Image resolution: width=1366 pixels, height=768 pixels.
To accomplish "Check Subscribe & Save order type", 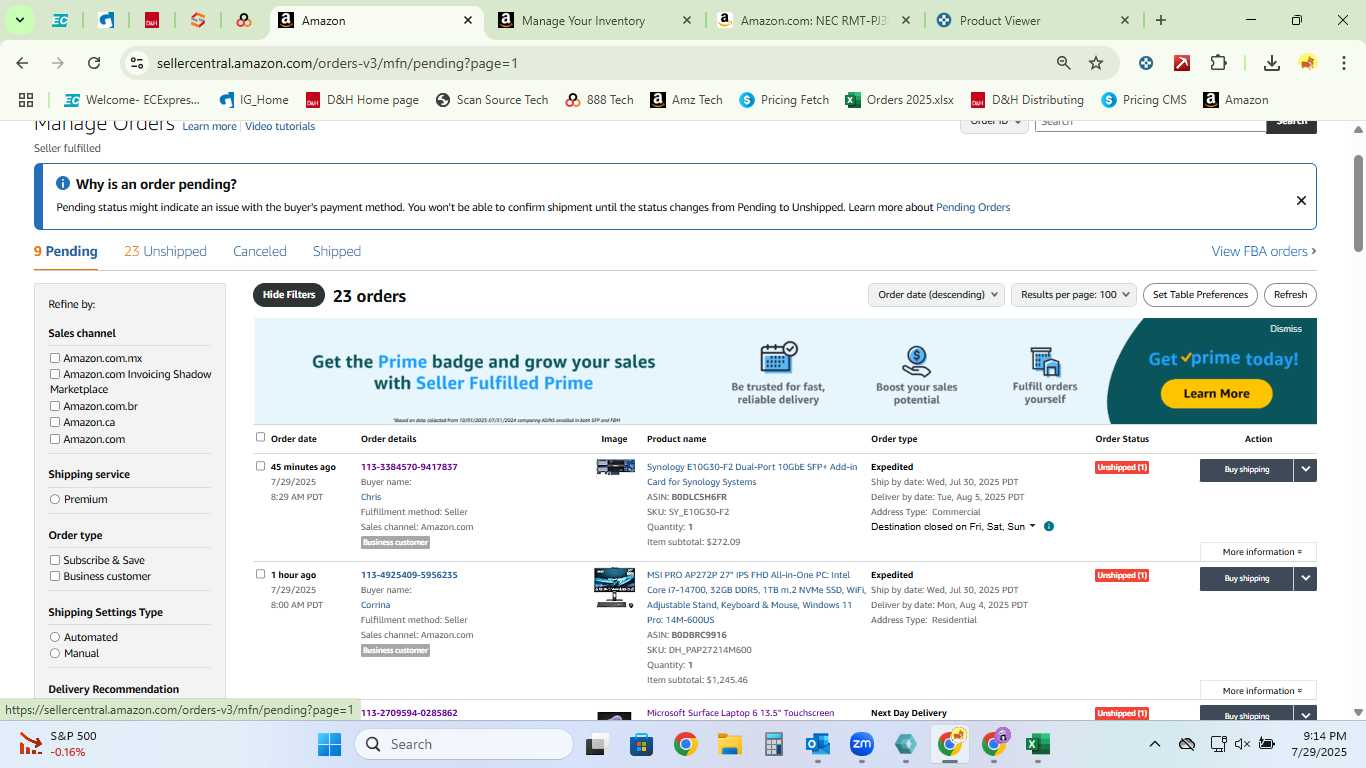I will point(55,560).
